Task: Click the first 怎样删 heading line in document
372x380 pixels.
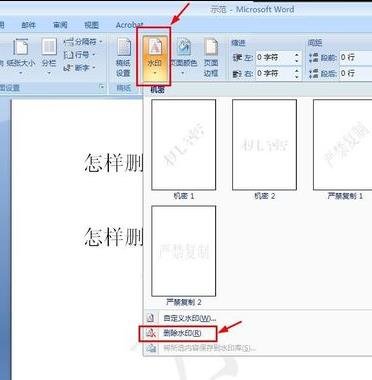Action: (113, 163)
